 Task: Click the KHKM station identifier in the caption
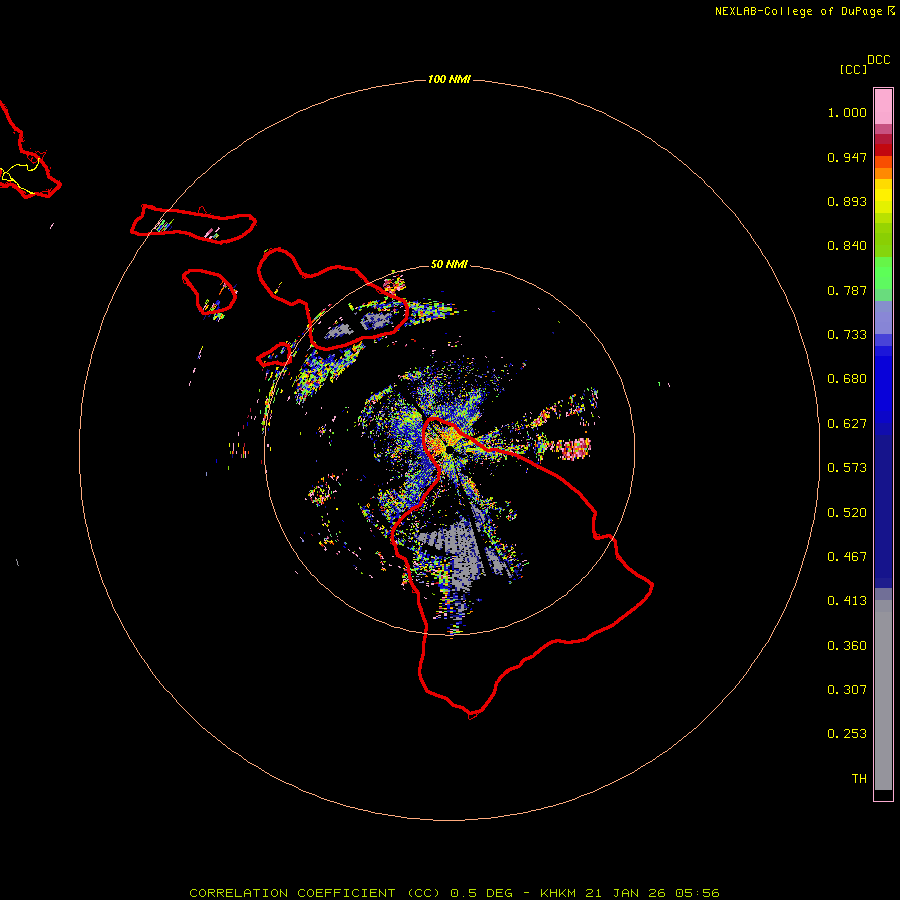558,893
